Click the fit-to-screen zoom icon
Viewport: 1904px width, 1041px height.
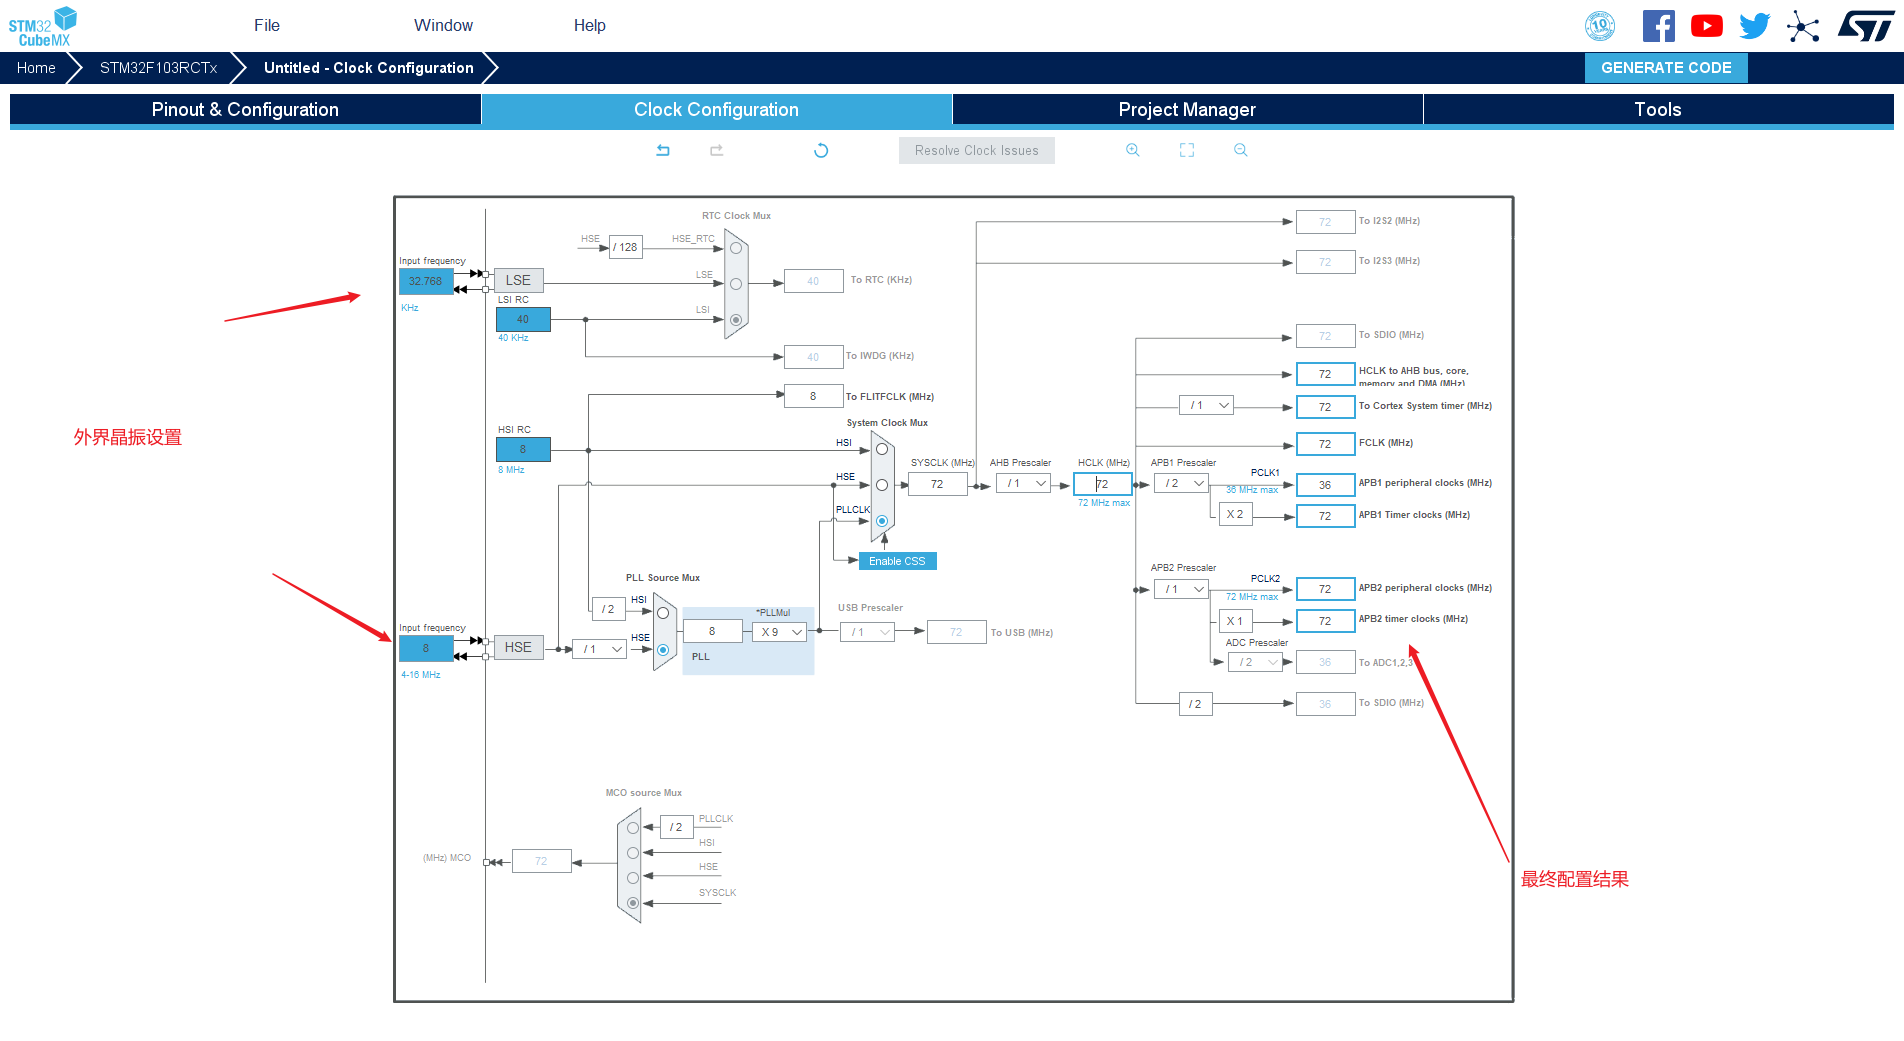coord(1187,150)
